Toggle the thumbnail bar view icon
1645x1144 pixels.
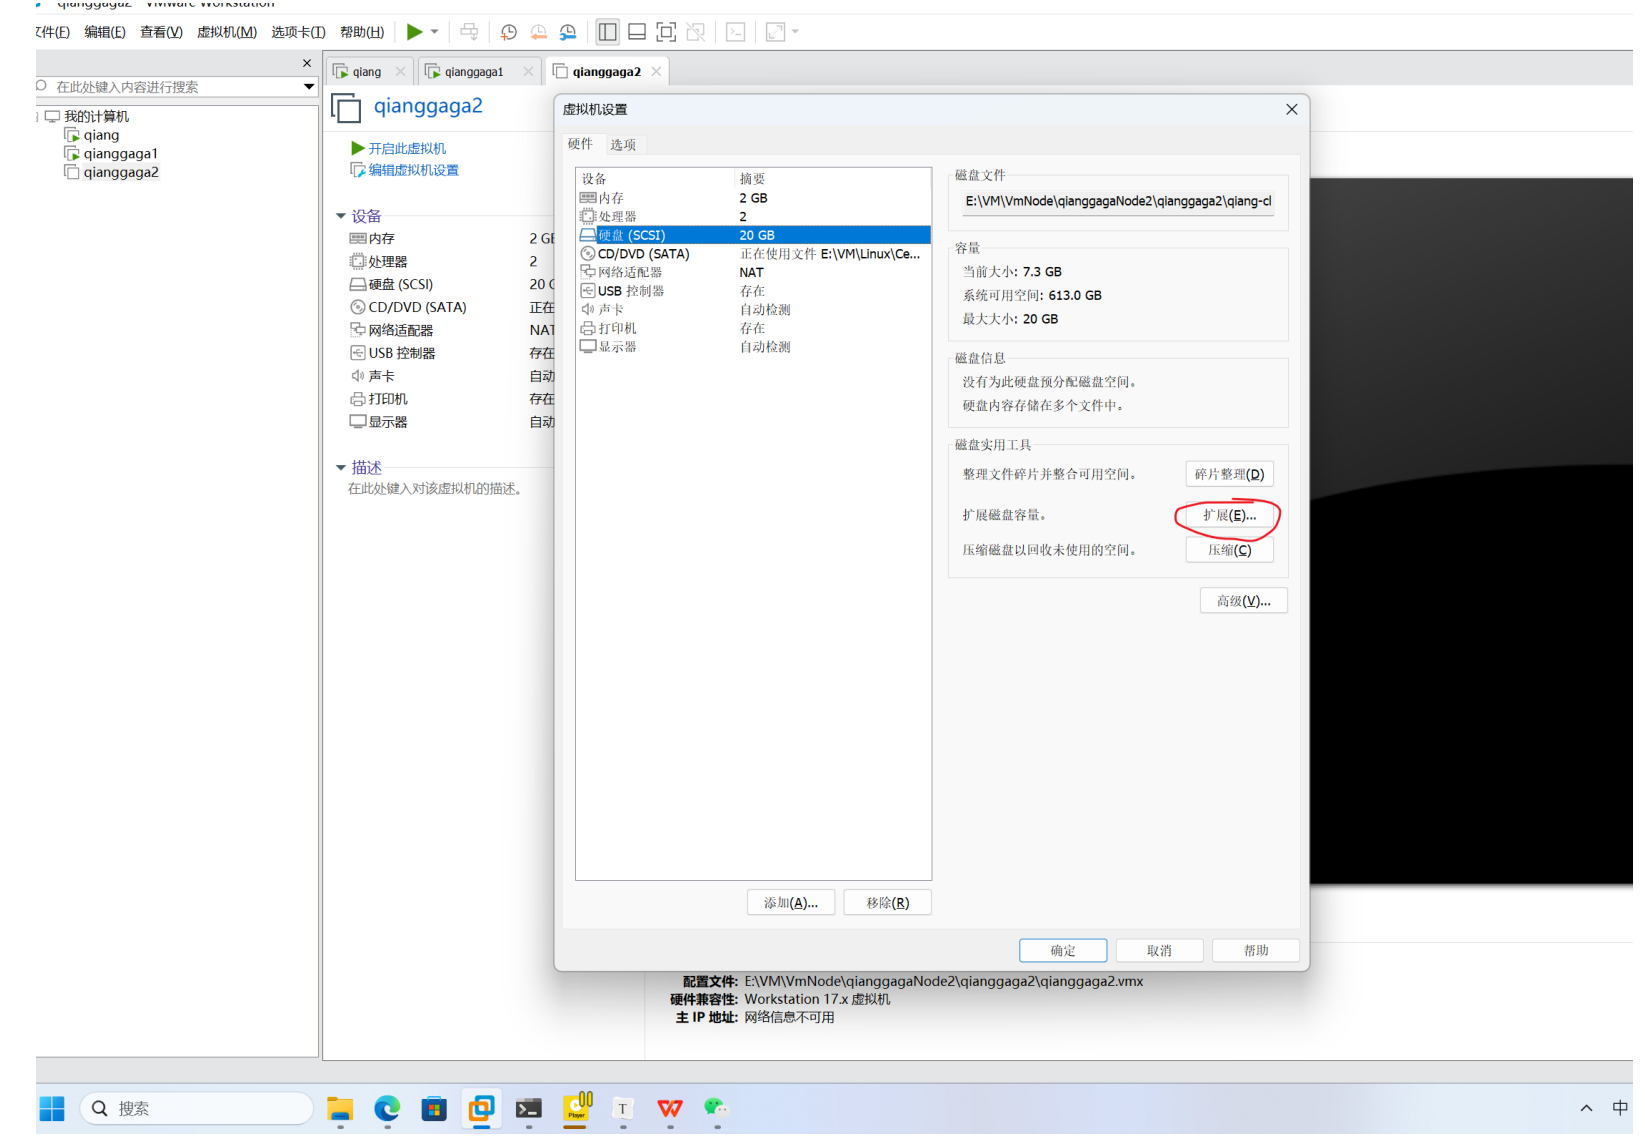pos(637,32)
